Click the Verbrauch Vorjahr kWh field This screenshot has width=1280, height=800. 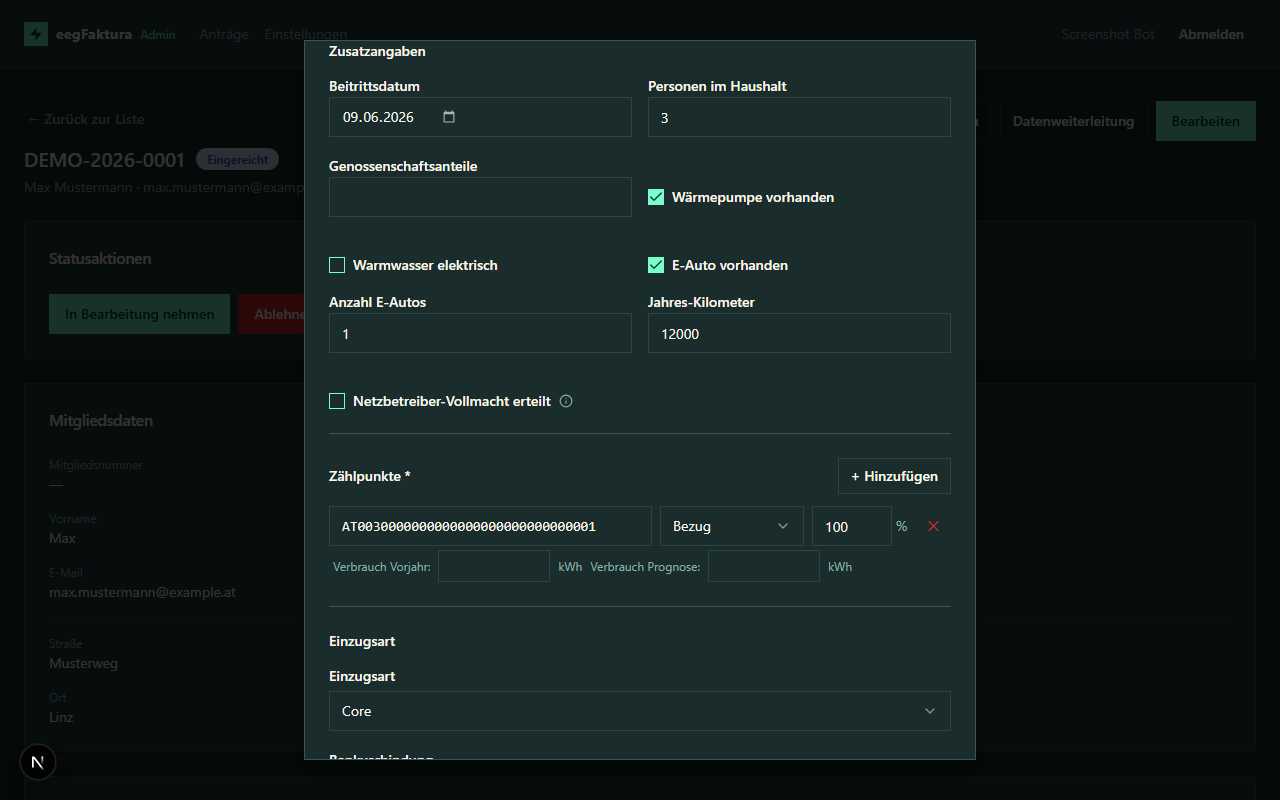494,566
